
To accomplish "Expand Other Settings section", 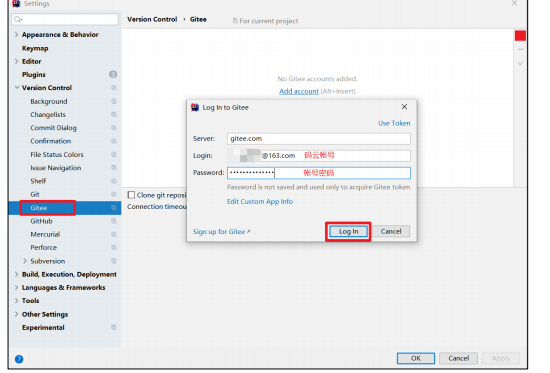I will [x=16, y=314].
